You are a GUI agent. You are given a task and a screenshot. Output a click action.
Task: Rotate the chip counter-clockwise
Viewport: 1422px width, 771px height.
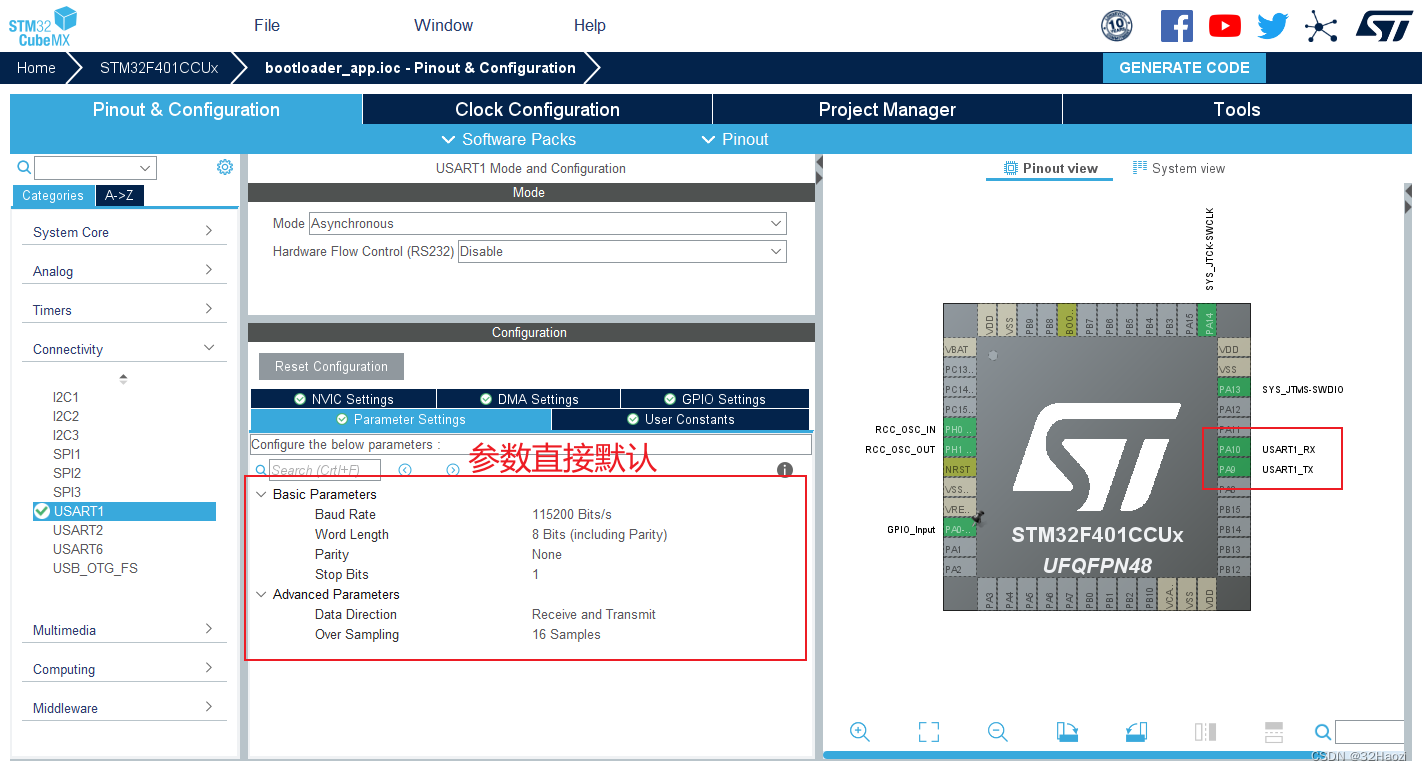tap(1136, 732)
